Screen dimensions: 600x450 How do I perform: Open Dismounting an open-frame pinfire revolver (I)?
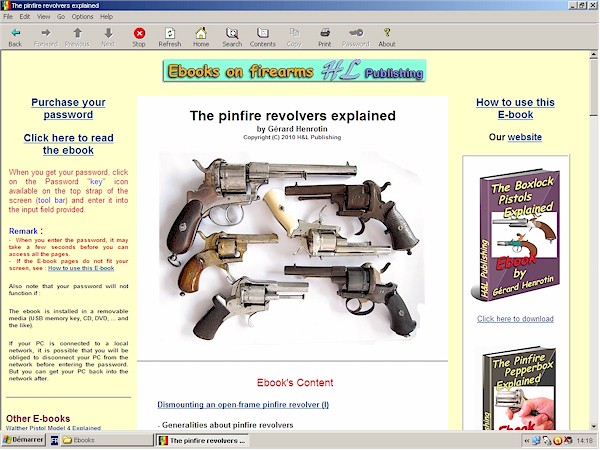243,404
